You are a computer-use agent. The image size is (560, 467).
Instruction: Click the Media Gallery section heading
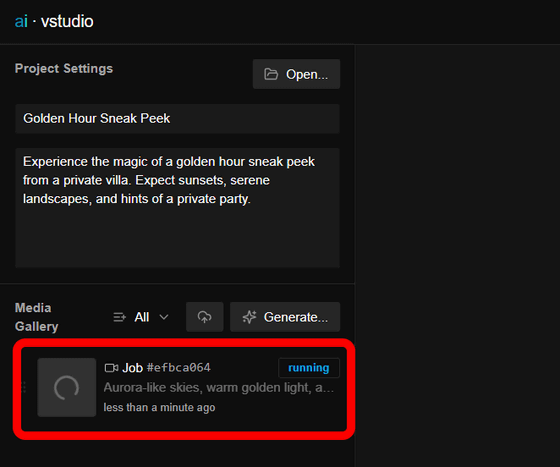(x=36, y=317)
